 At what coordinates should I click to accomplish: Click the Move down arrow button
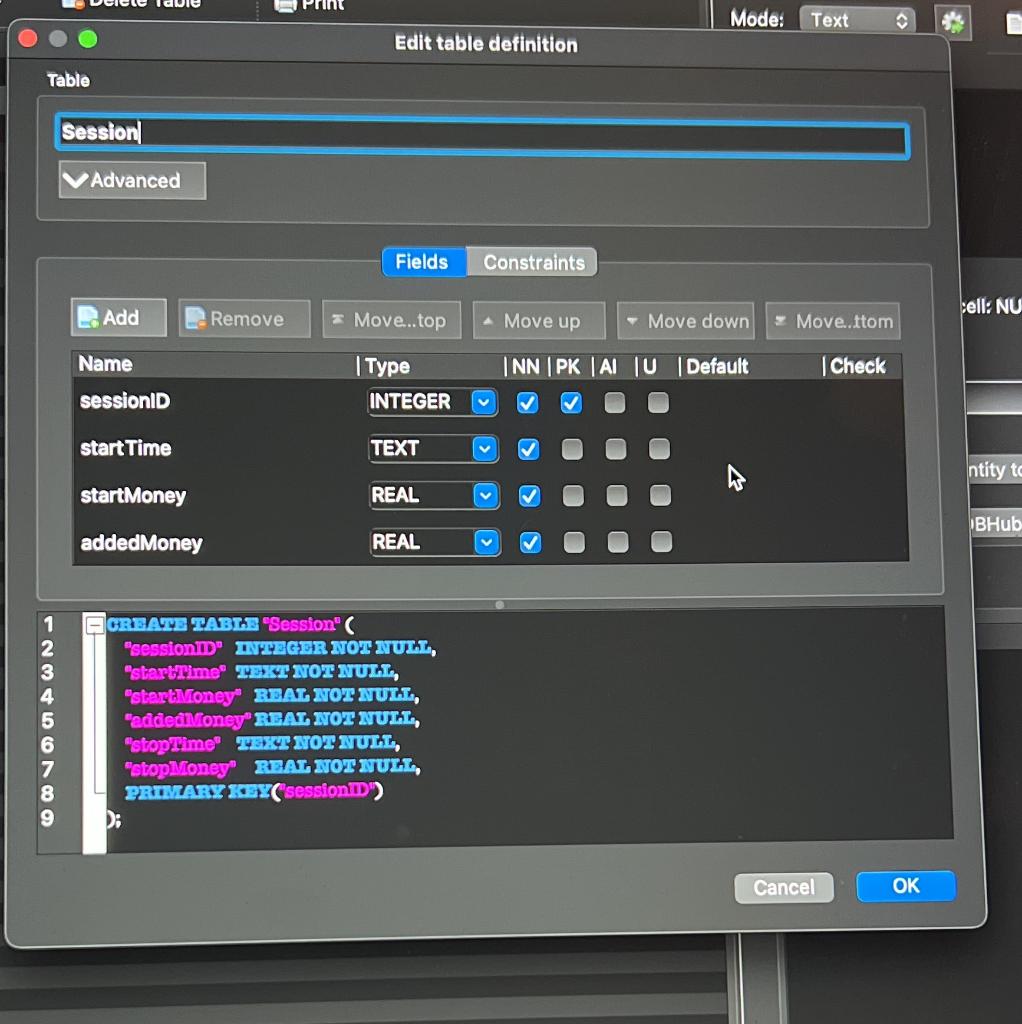686,321
